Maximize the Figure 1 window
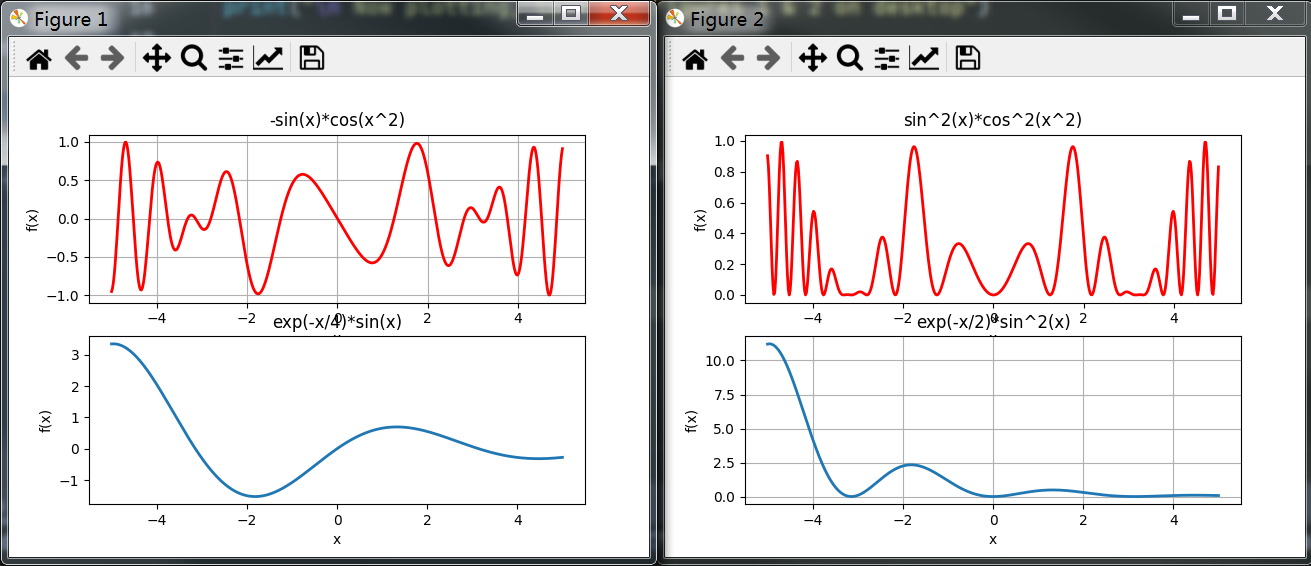This screenshot has width=1311, height=566. point(571,14)
